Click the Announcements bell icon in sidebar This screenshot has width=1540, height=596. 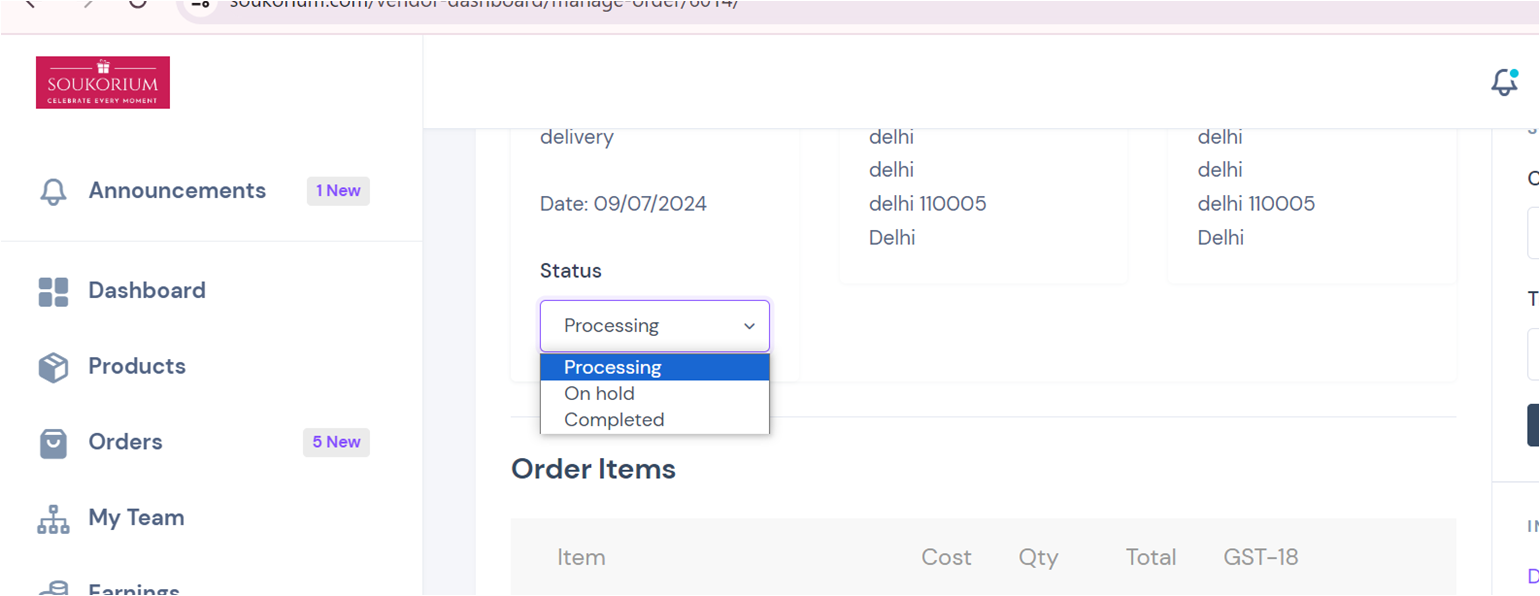click(x=53, y=191)
